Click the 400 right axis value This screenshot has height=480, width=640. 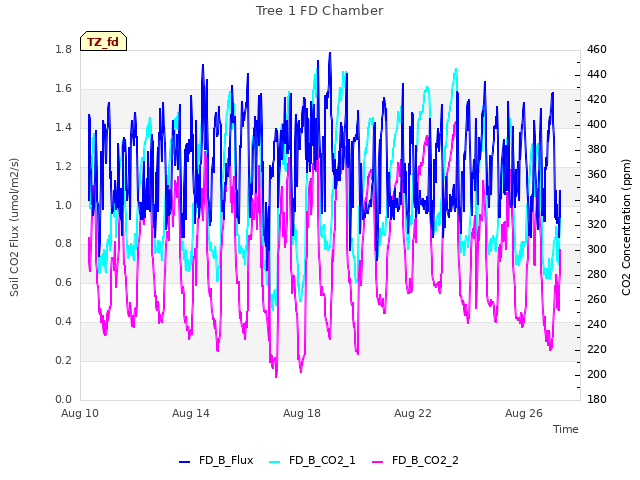tap(597, 124)
